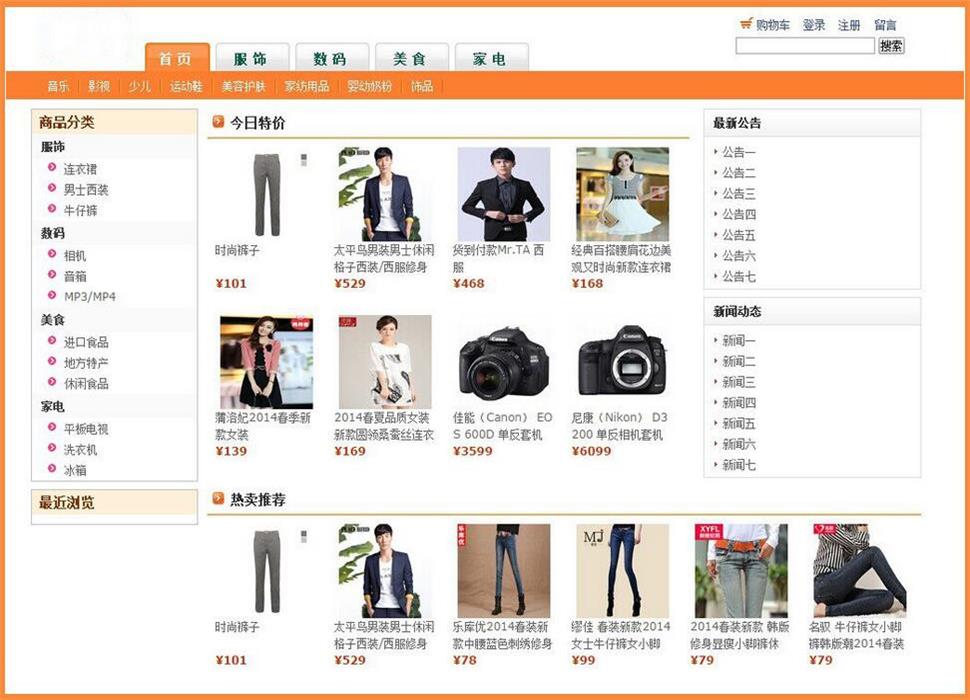970x700 pixels.
Task: Open the ¥99 MJ jeans thumbnail
Action: point(622,571)
